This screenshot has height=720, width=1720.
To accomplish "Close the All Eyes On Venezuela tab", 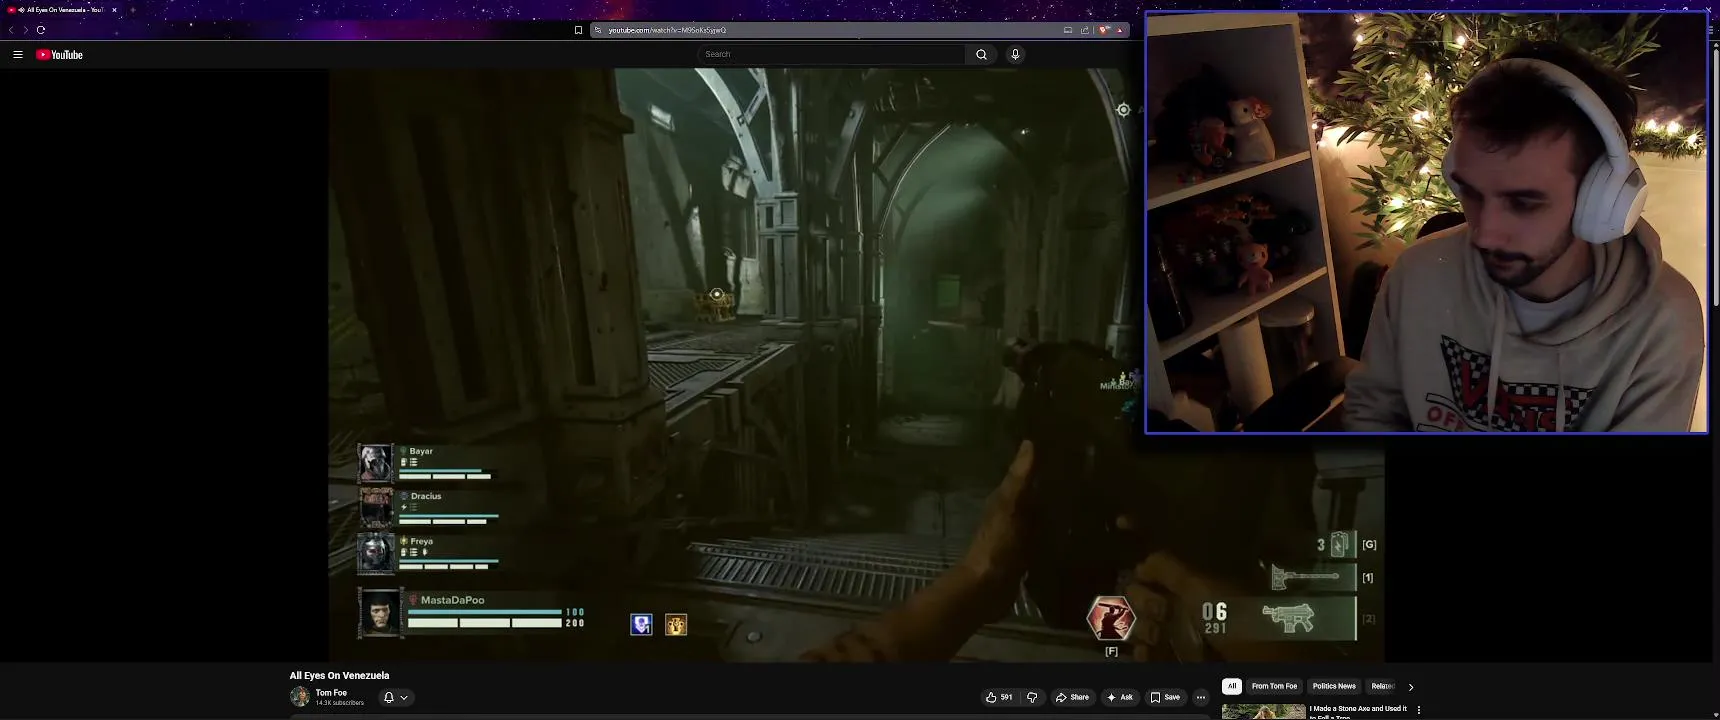I will [114, 10].
